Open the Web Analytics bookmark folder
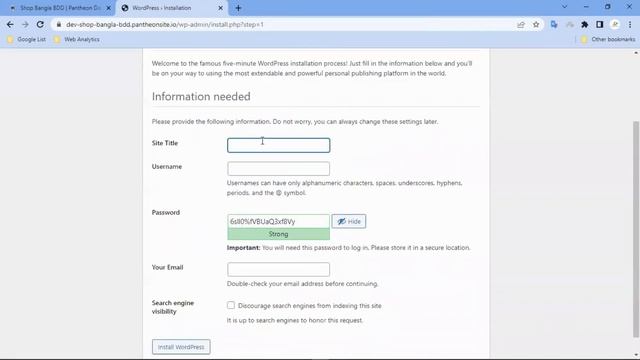 coord(77,39)
